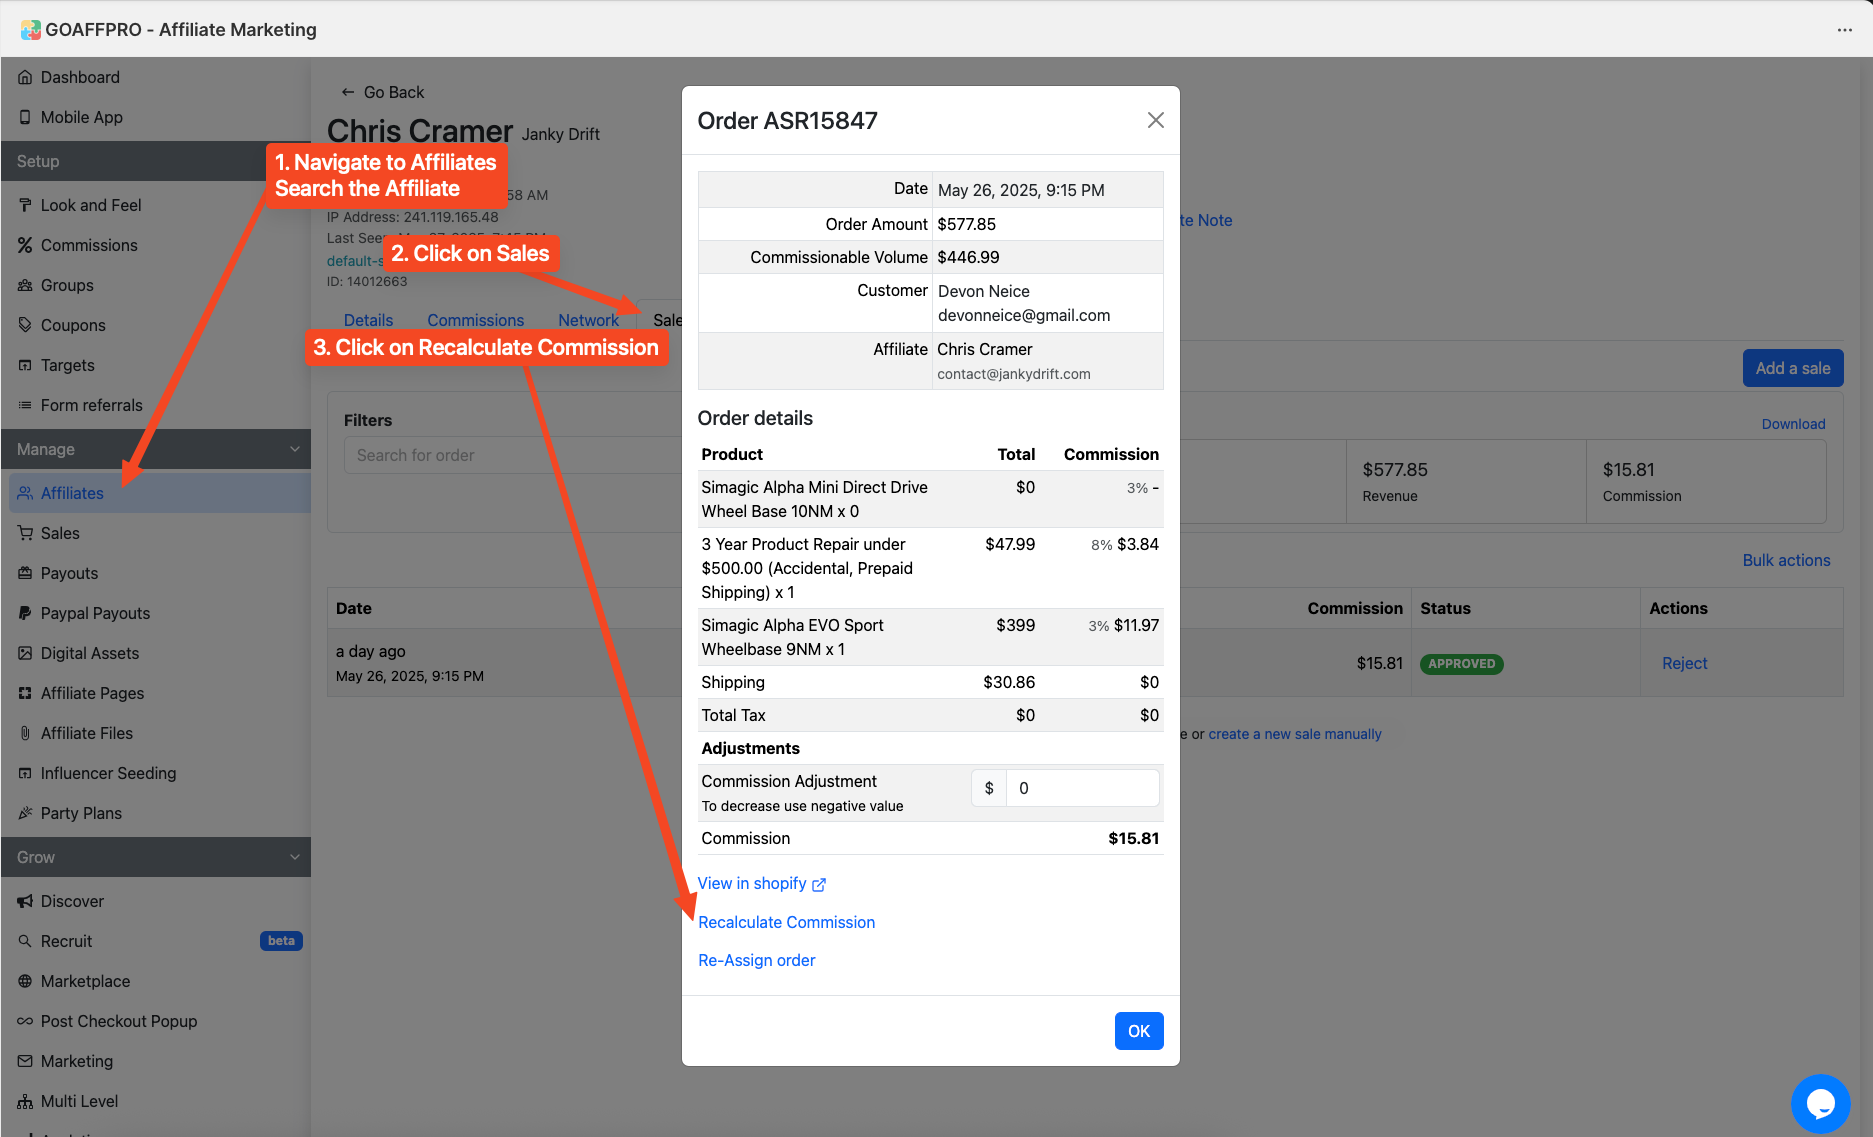Click the Payouts icon in sidebar
This screenshot has width=1873, height=1137.
25,573
